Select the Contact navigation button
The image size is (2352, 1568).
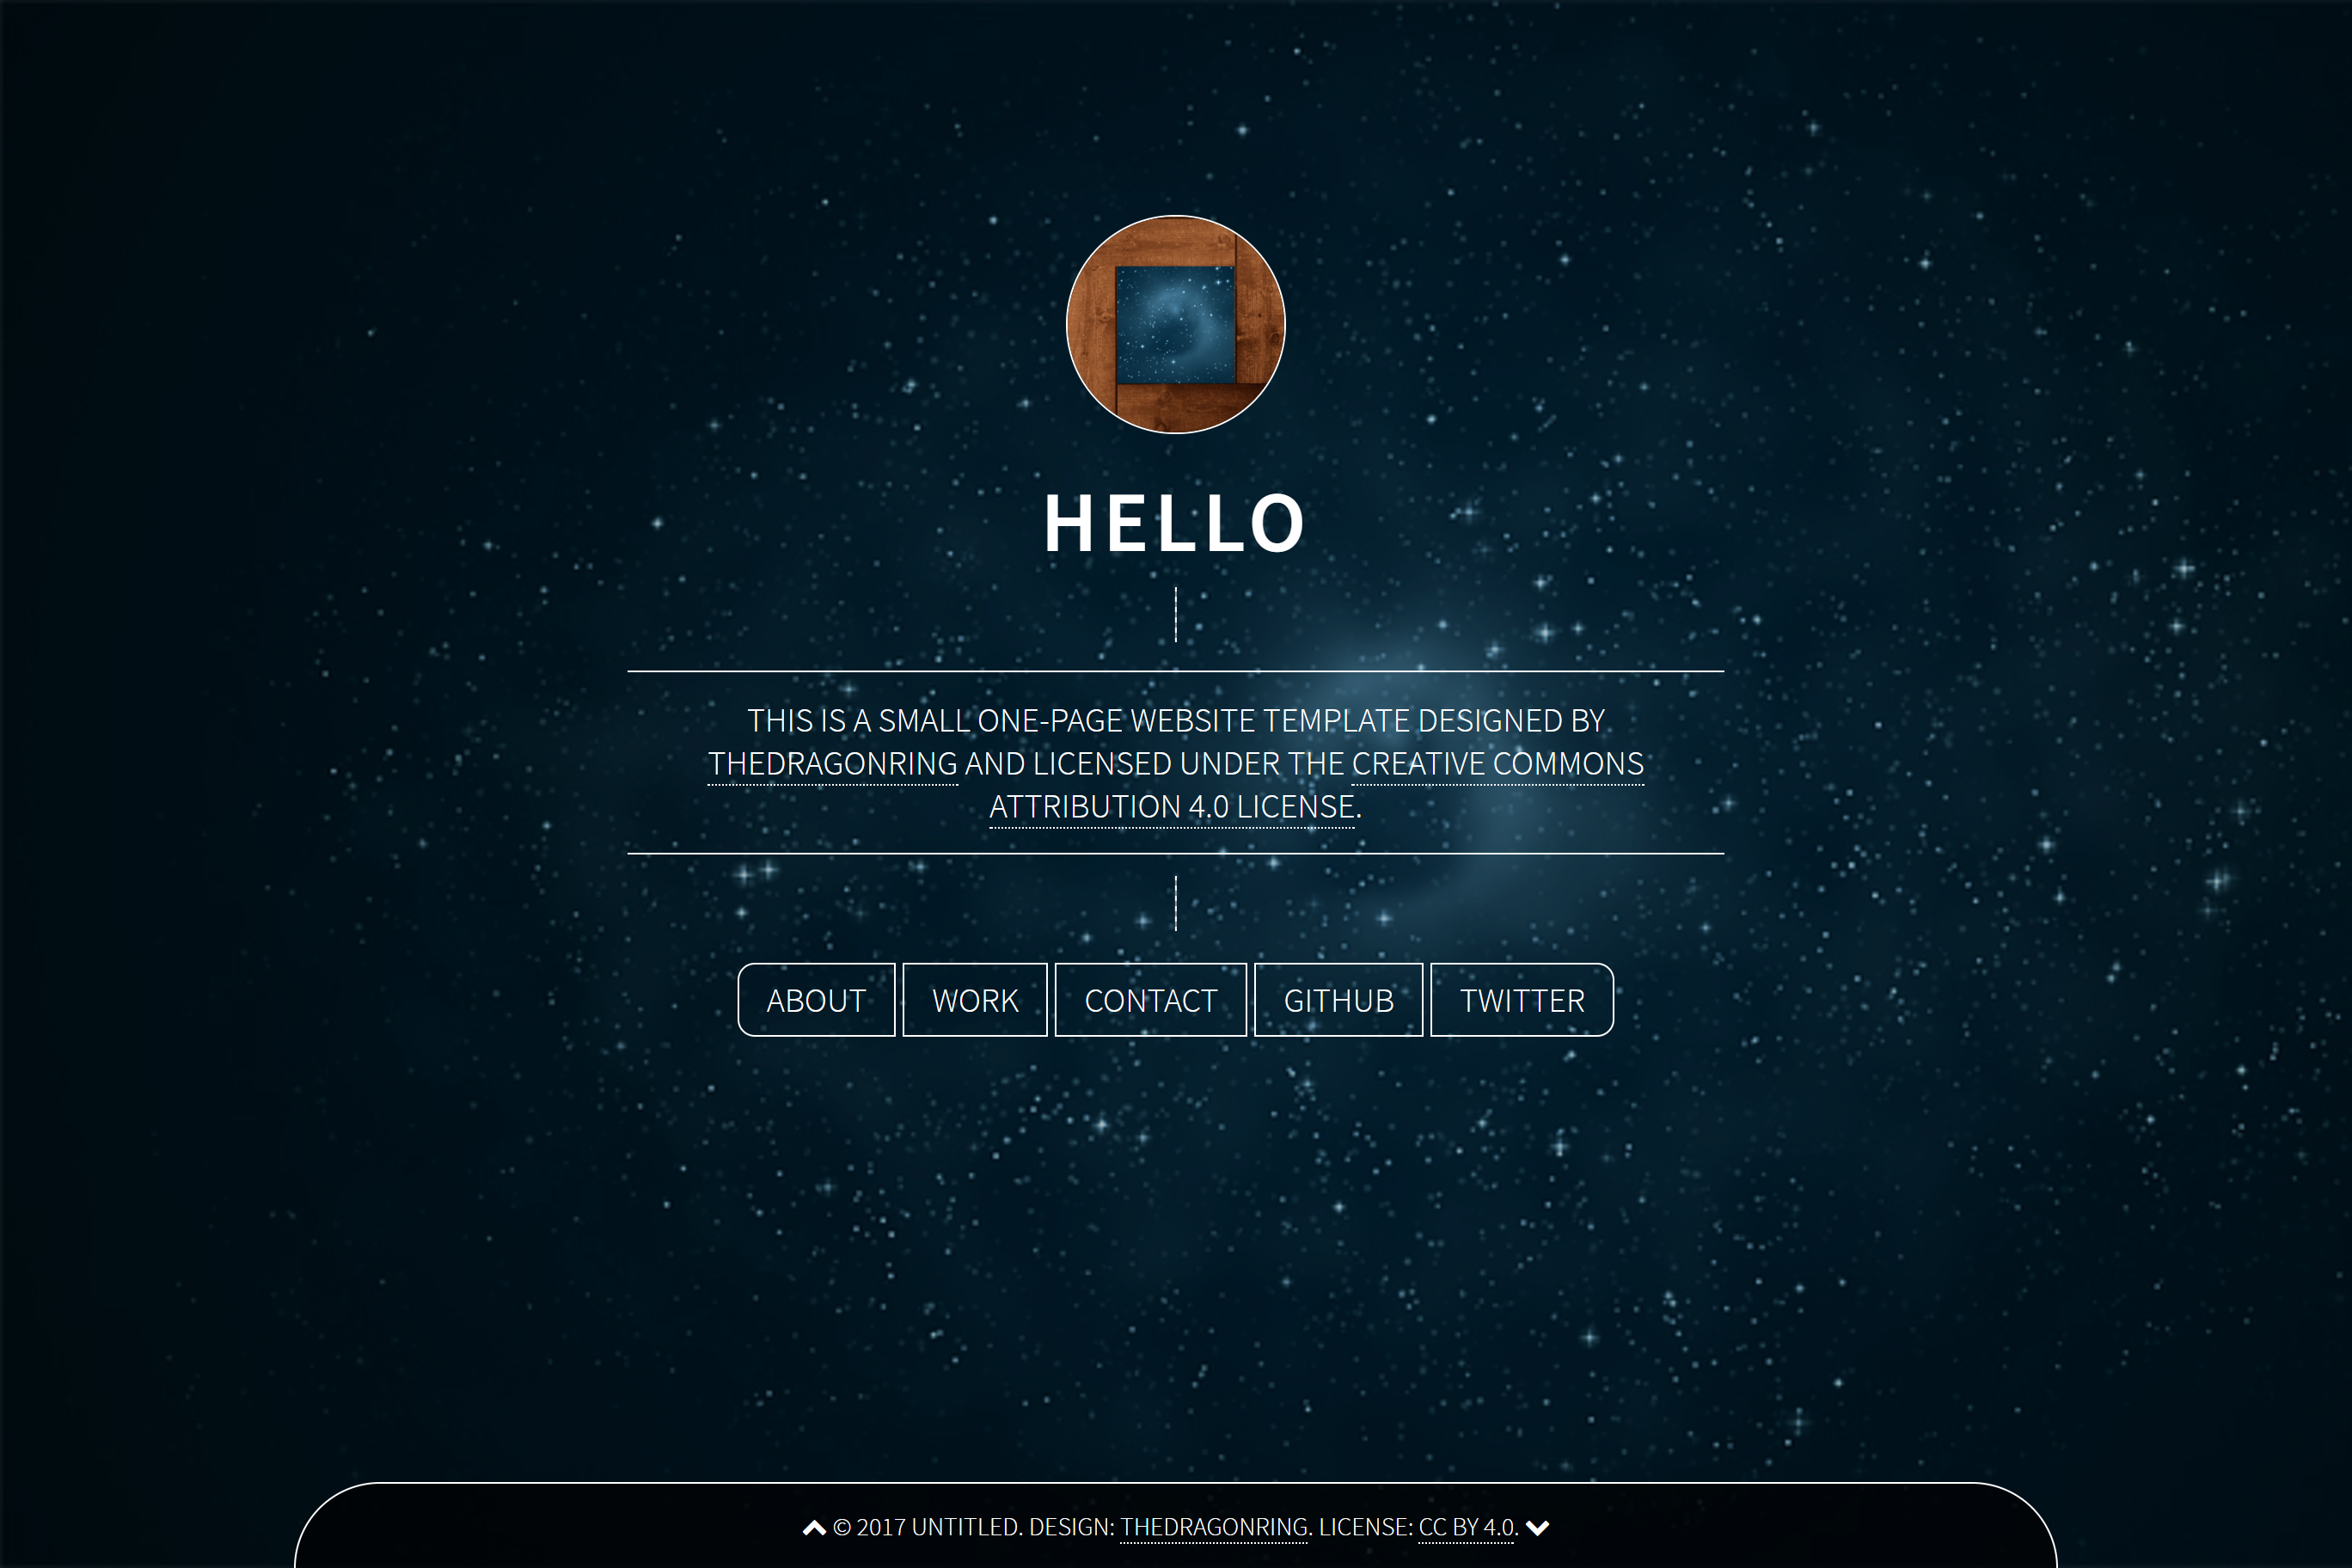point(1150,1000)
